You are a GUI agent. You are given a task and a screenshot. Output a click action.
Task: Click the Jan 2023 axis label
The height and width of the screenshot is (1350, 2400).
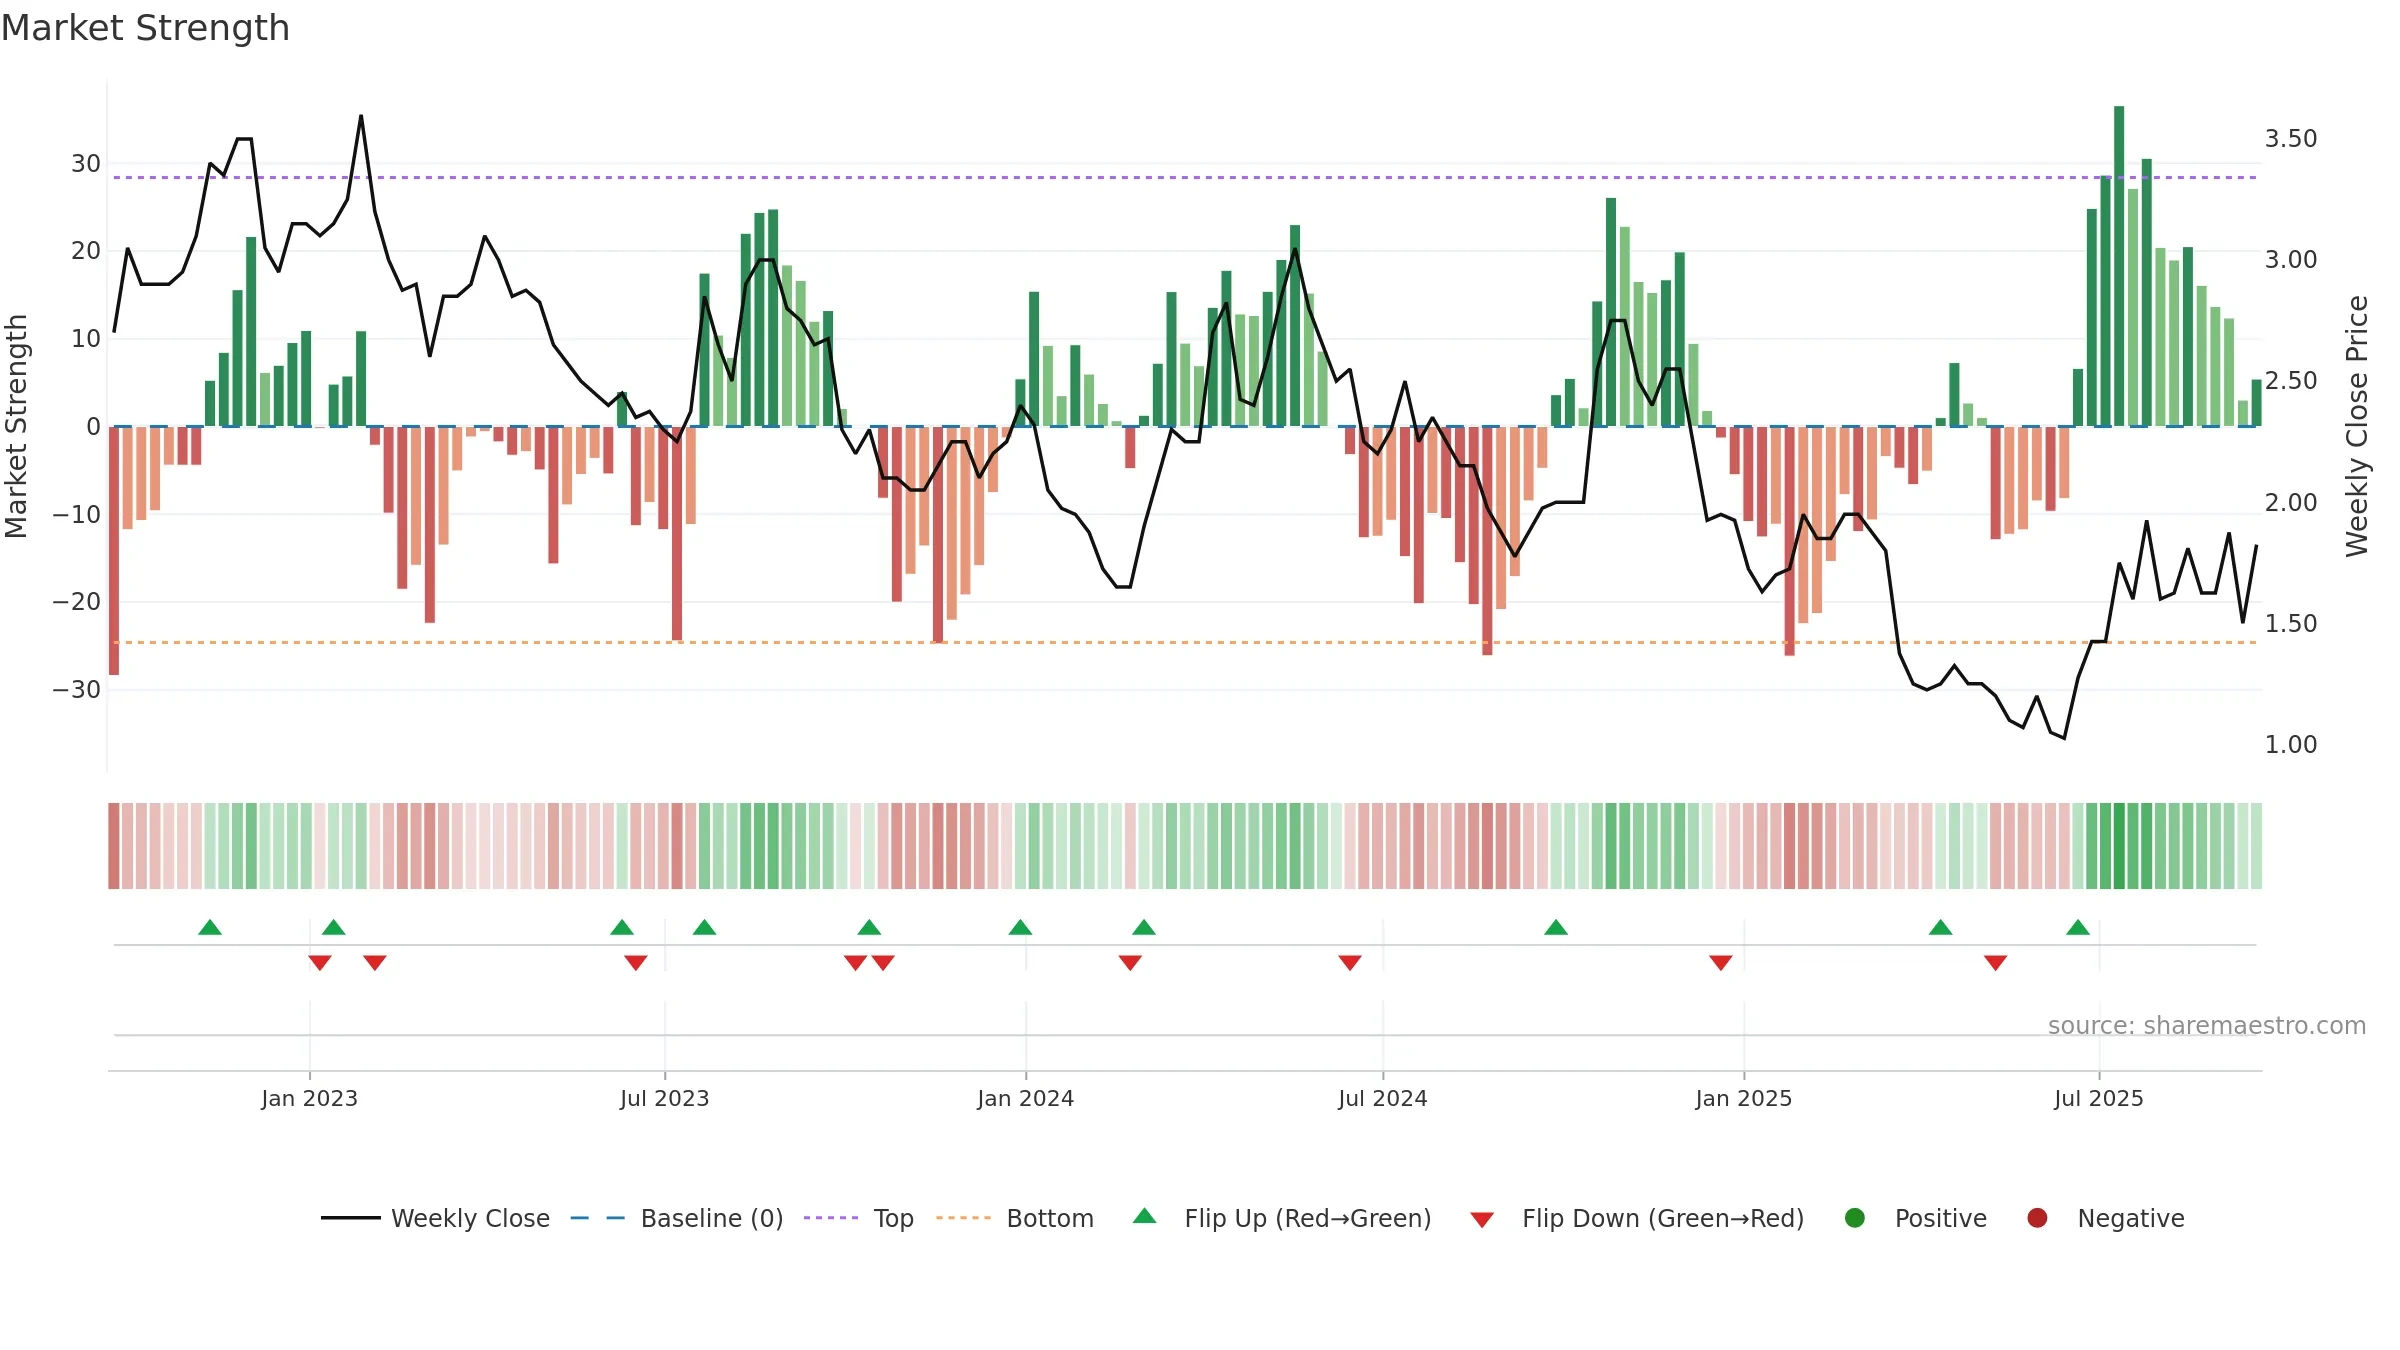pyautogui.click(x=309, y=1098)
